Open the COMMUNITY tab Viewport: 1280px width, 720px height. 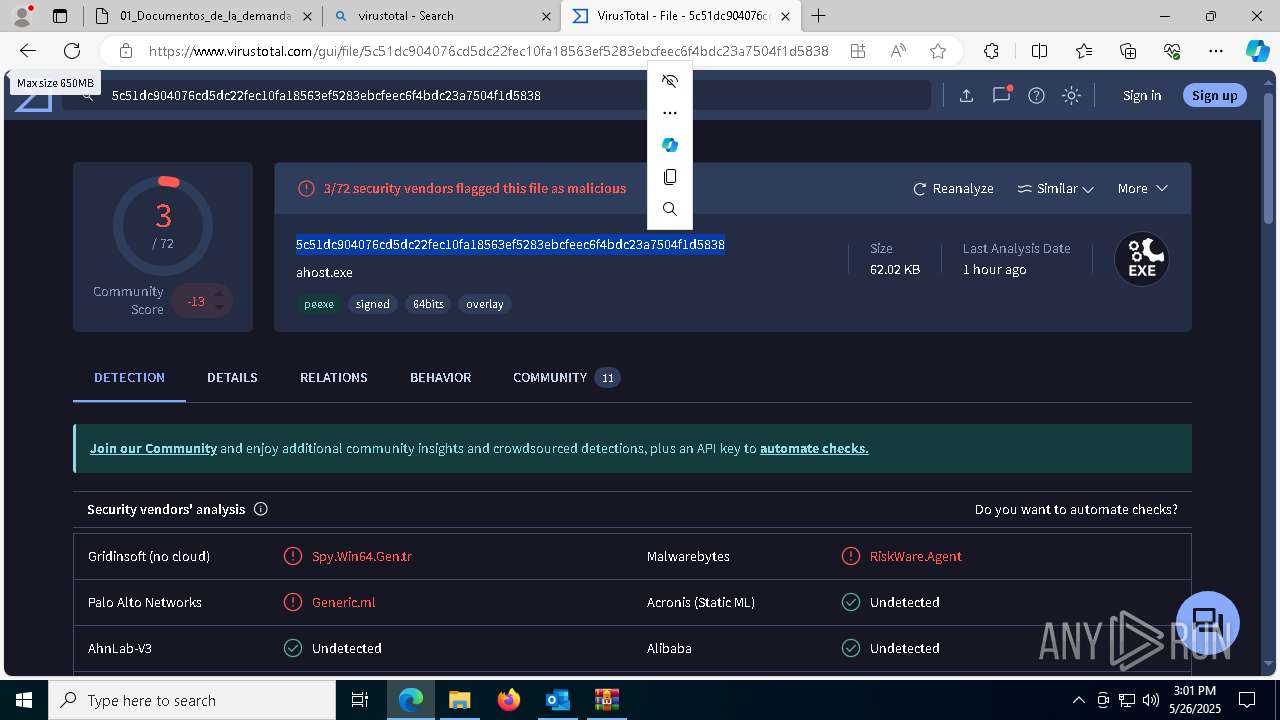[x=566, y=377]
